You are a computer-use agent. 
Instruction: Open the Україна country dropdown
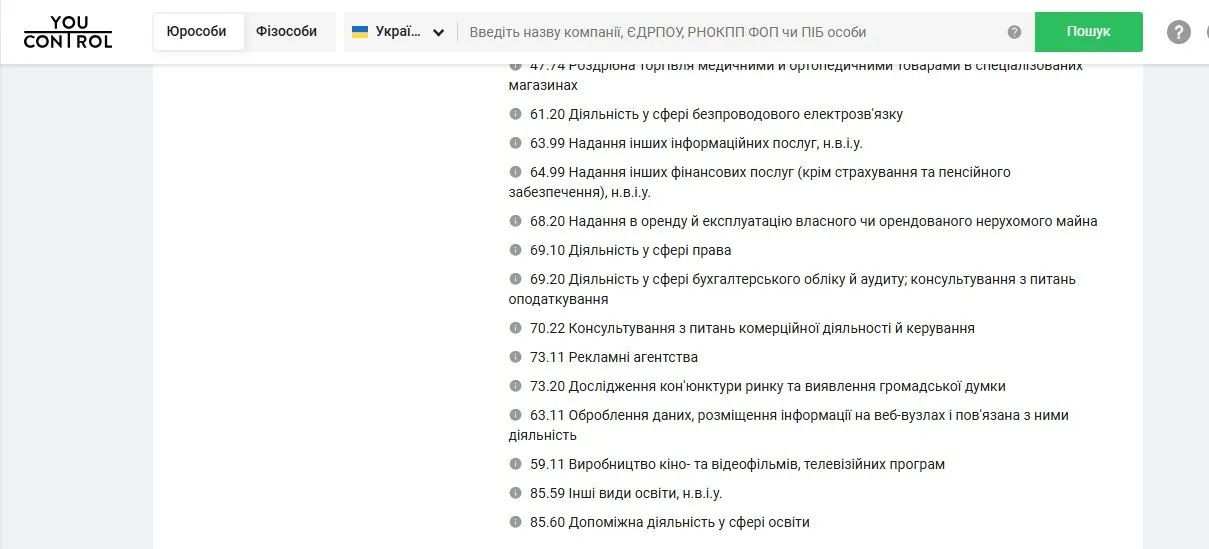(399, 32)
